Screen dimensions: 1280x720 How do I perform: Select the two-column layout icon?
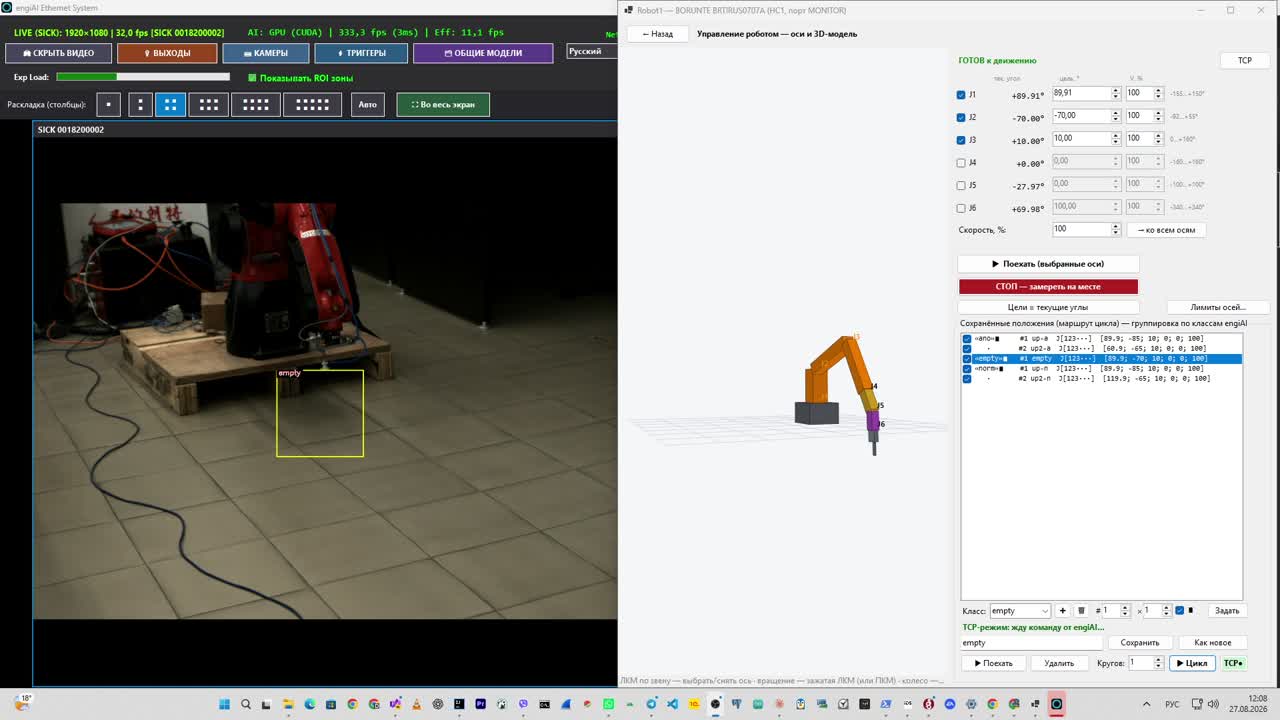pos(171,104)
